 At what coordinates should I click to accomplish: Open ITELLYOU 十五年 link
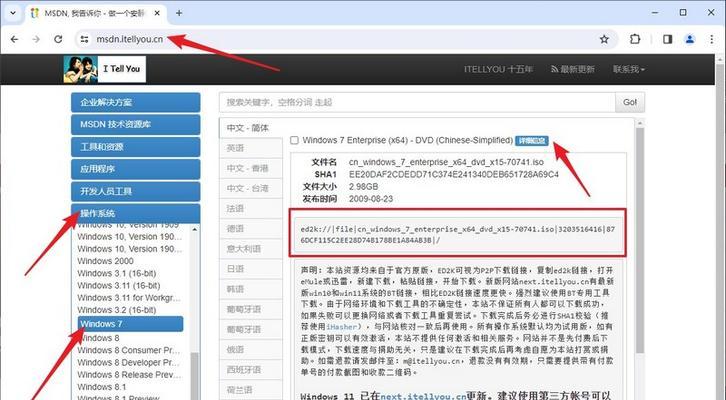click(x=498, y=69)
